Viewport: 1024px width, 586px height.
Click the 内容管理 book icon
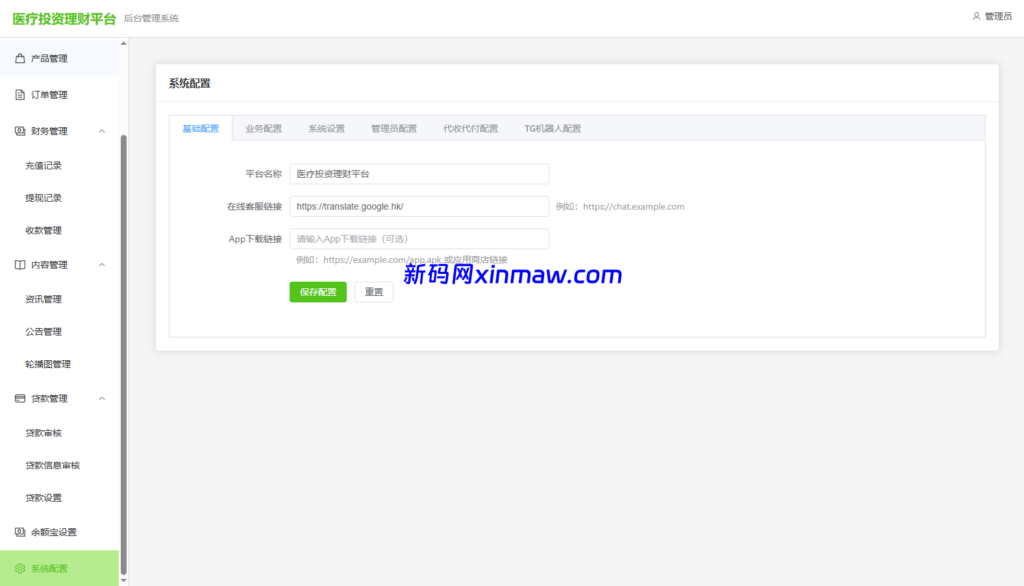coord(20,265)
